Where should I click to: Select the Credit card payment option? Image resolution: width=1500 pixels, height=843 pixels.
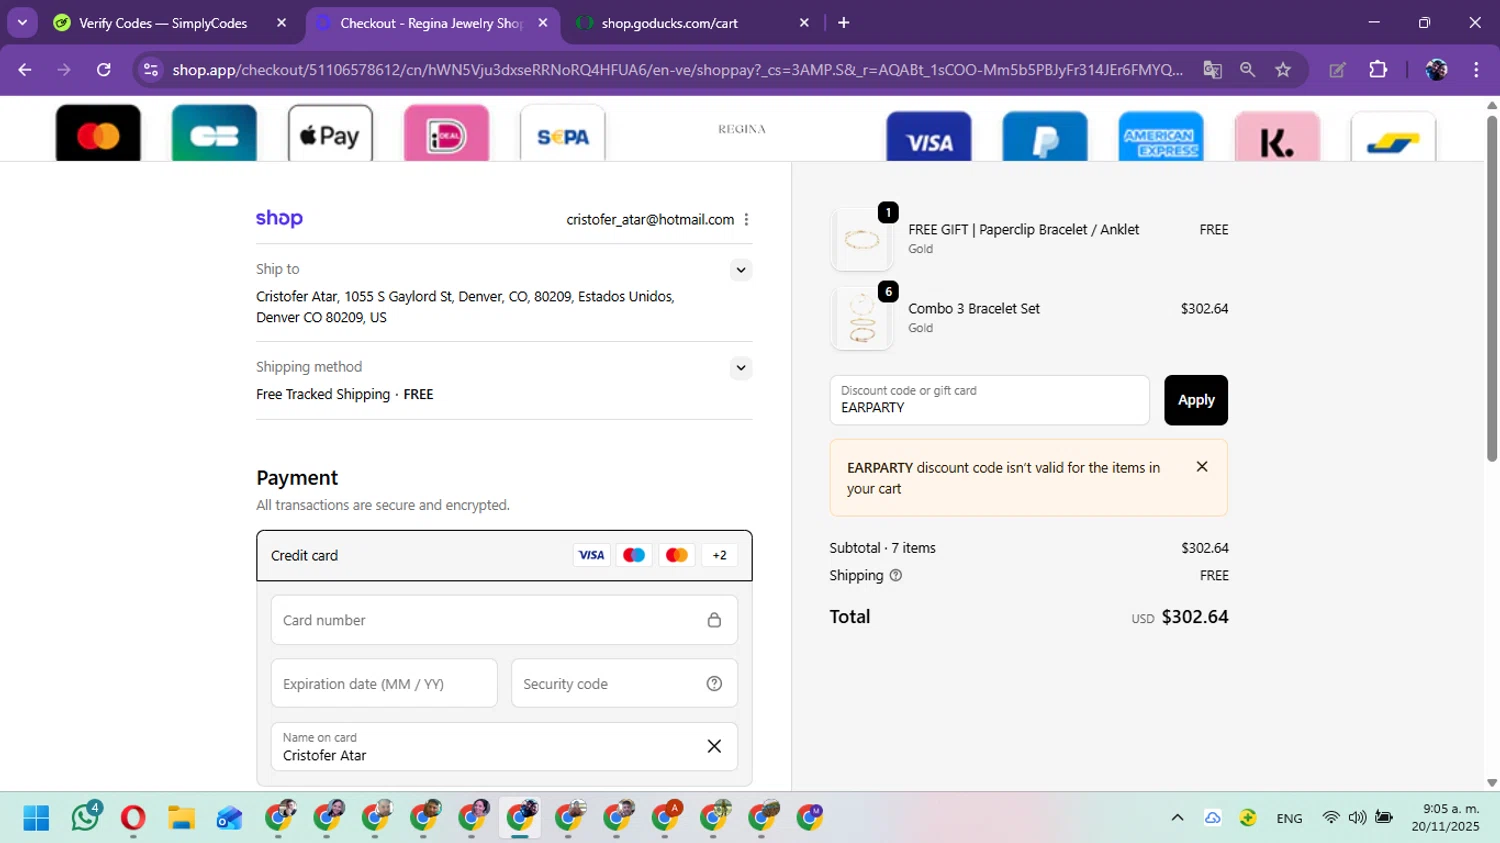coord(504,555)
